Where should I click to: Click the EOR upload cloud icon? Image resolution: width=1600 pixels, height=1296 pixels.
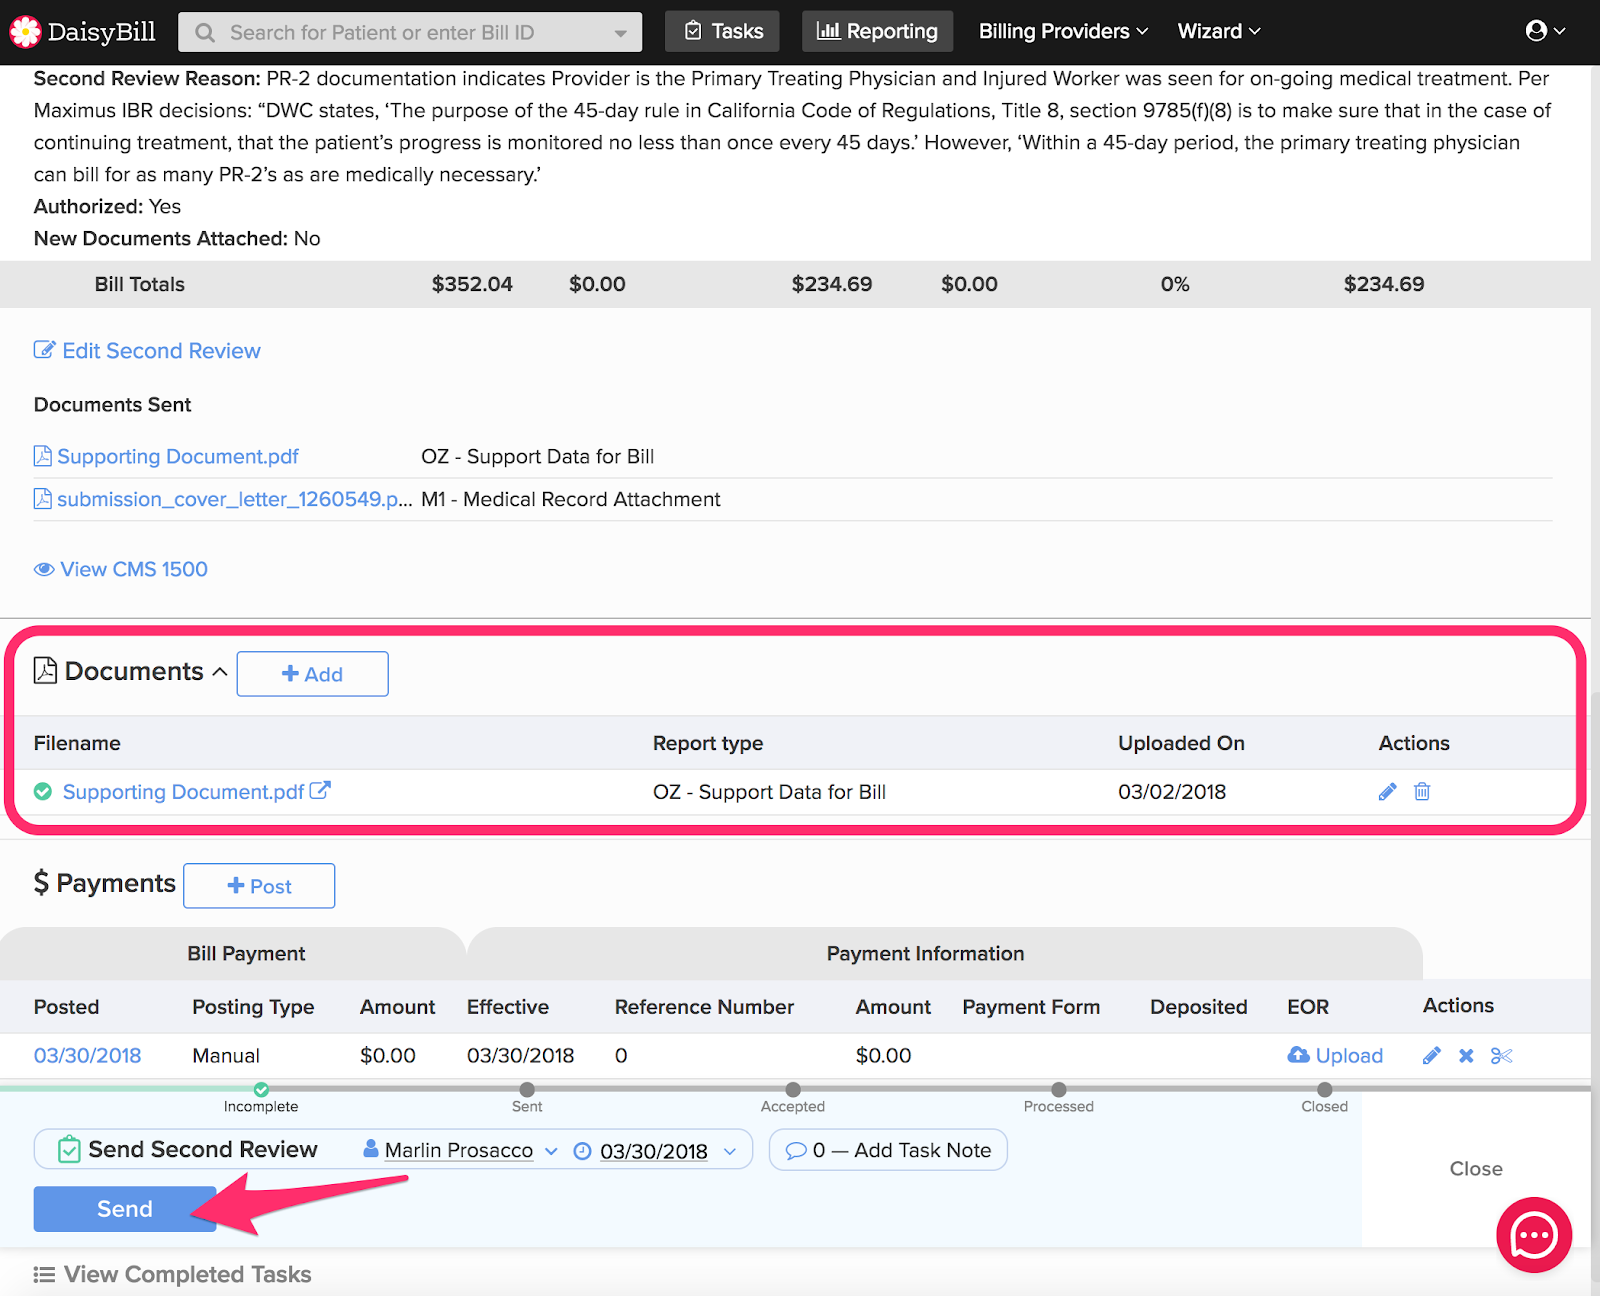pyautogui.click(x=1298, y=1055)
